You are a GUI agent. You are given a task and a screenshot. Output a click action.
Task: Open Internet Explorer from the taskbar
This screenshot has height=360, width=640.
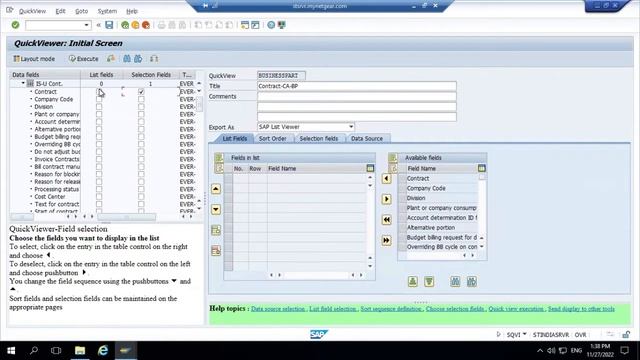point(103,350)
